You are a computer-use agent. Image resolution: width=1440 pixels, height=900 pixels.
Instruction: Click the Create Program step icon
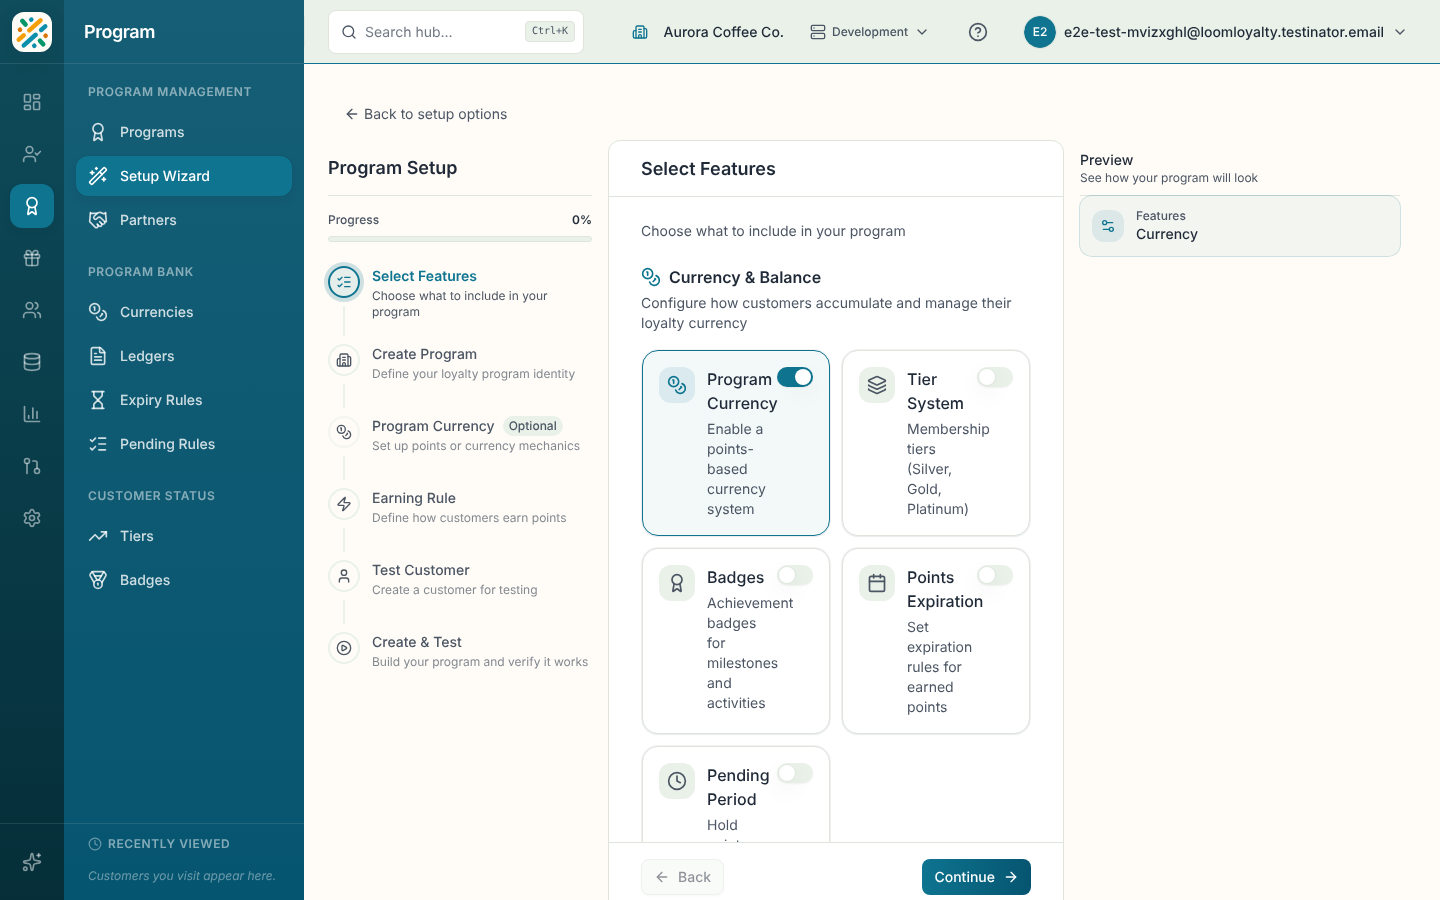(x=344, y=360)
